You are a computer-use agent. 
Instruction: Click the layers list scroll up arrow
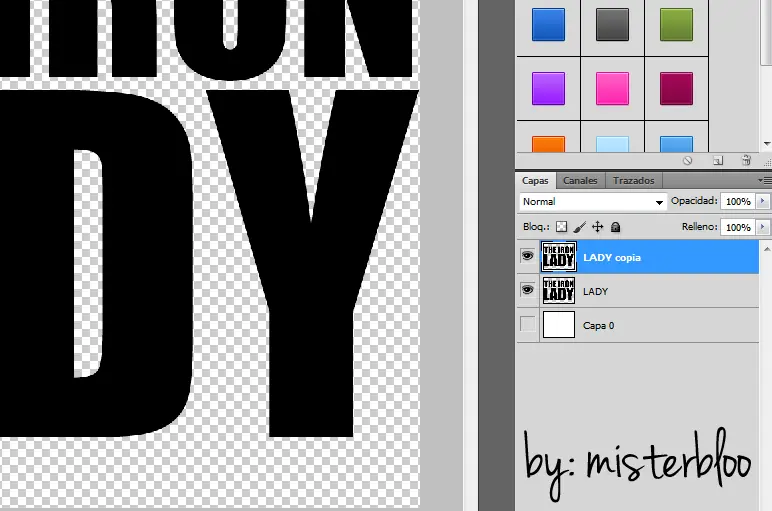click(767, 250)
